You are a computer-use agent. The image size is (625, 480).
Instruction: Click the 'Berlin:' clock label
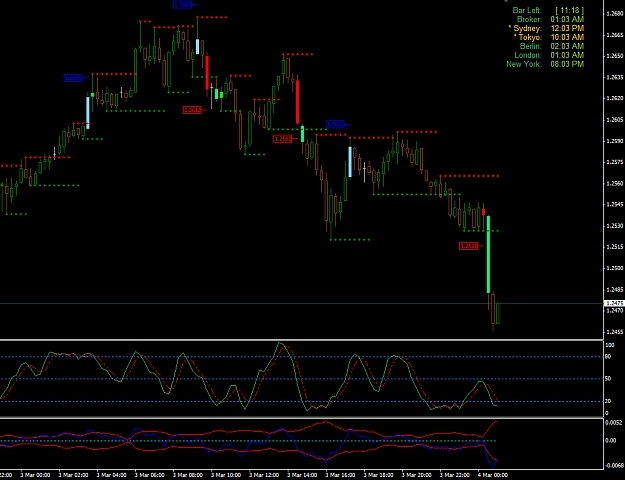(531, 46)
